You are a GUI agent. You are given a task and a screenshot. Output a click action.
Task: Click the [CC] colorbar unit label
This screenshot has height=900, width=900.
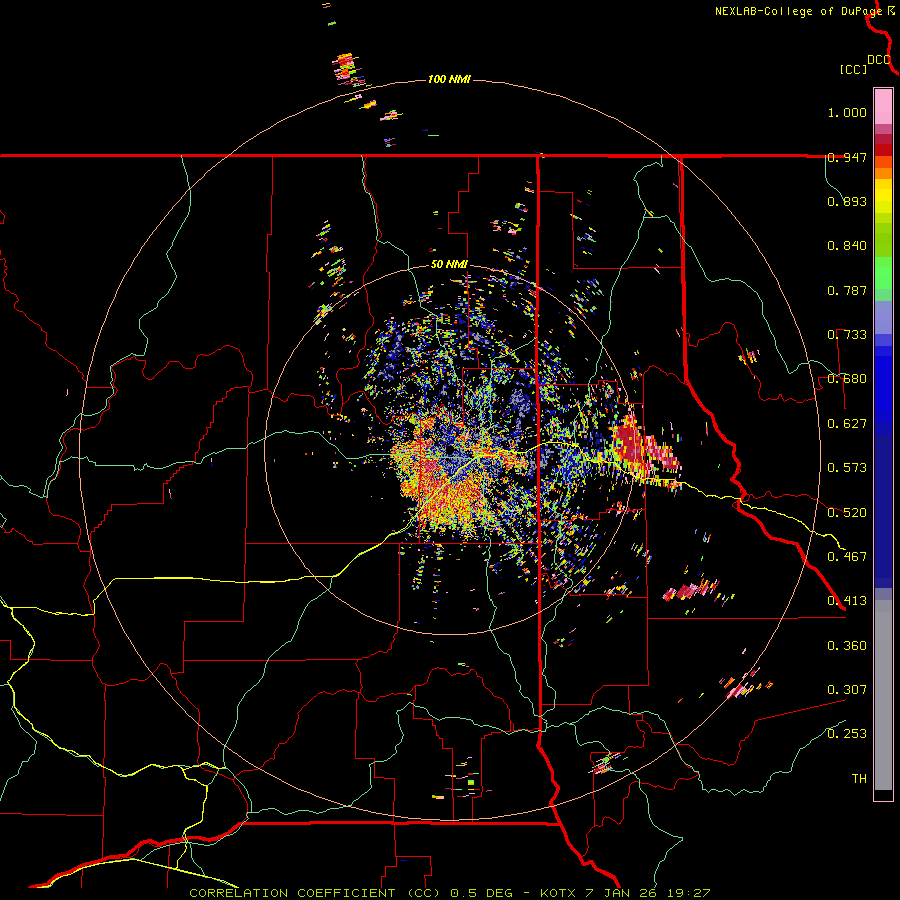click(853, 69)
